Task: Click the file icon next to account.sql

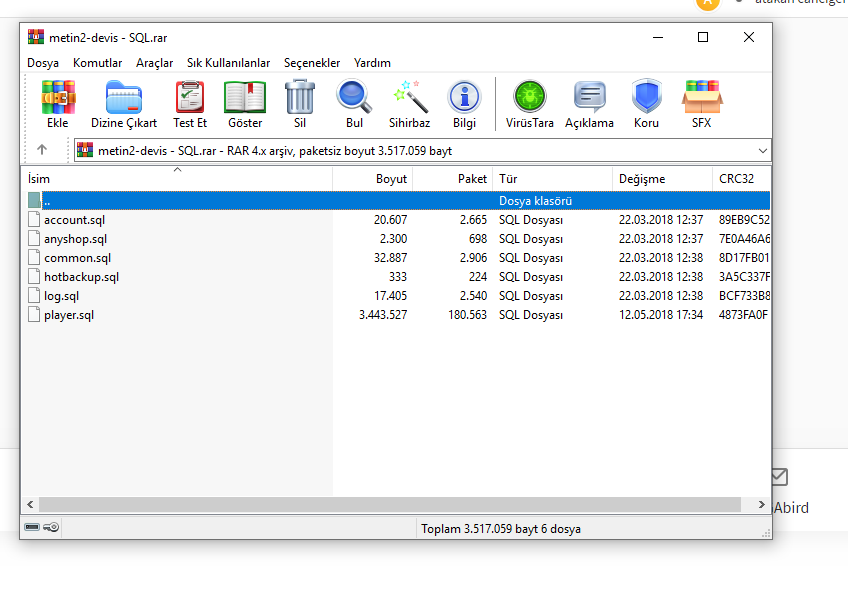Action: pos(34,219)
